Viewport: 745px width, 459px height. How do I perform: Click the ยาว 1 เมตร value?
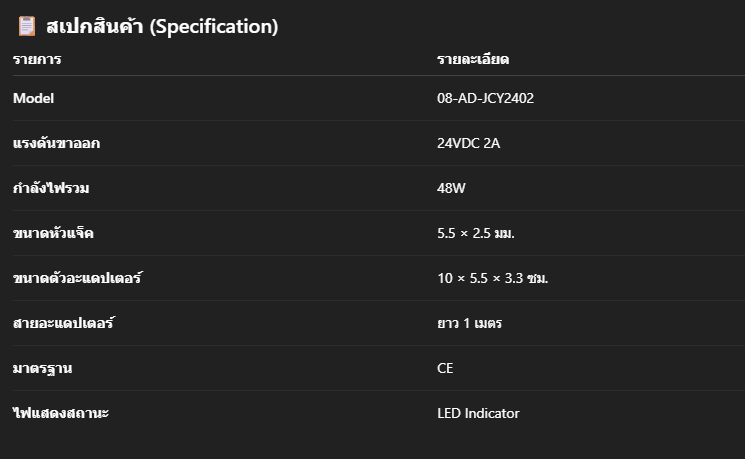[x=469, y=323]
